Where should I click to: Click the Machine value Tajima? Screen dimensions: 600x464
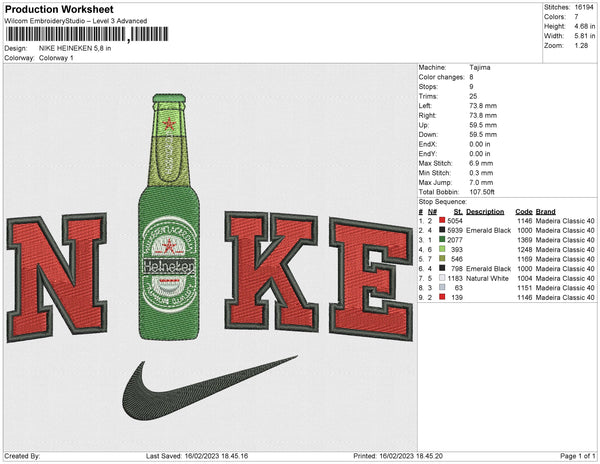(x=480, y=67)
